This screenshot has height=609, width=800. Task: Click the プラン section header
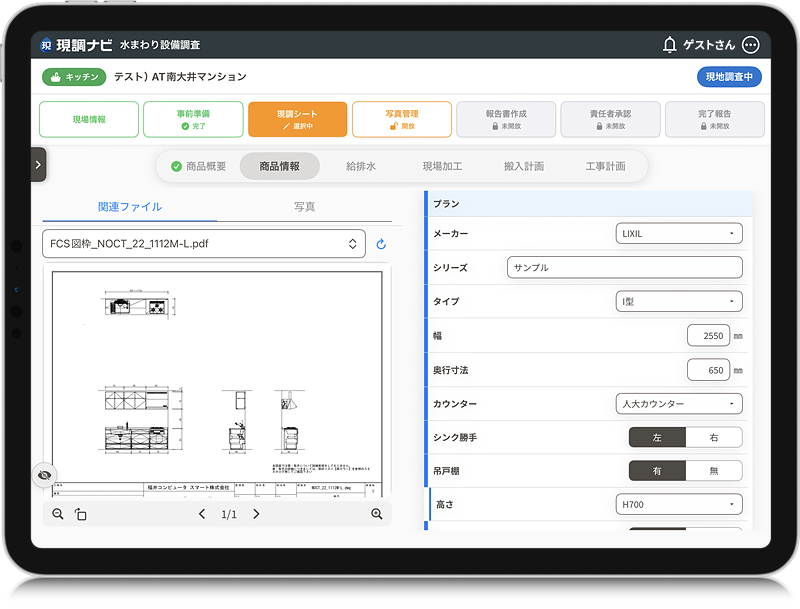589,204
